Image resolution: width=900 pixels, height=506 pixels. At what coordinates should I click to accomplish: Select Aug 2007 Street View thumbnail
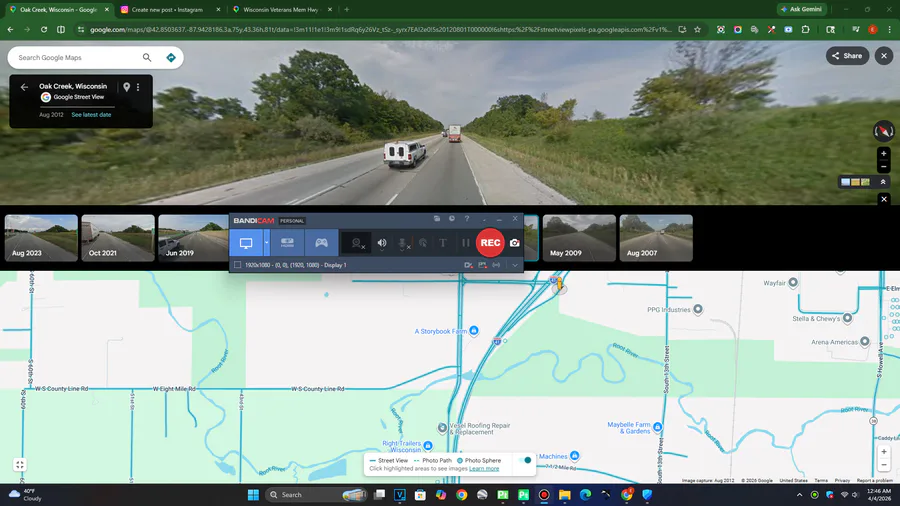click(656, 238)
